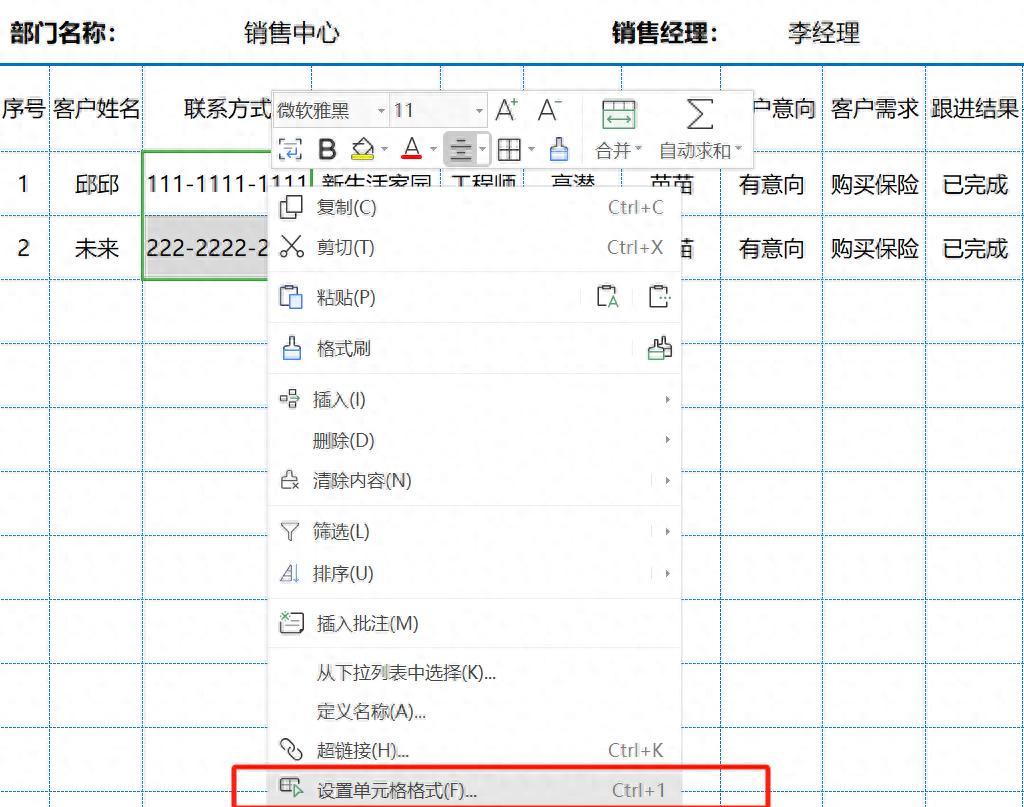This screenshot has height=807, width=1024.
Task: Expand the 筛选 submenu arrow
Action: 667,531
